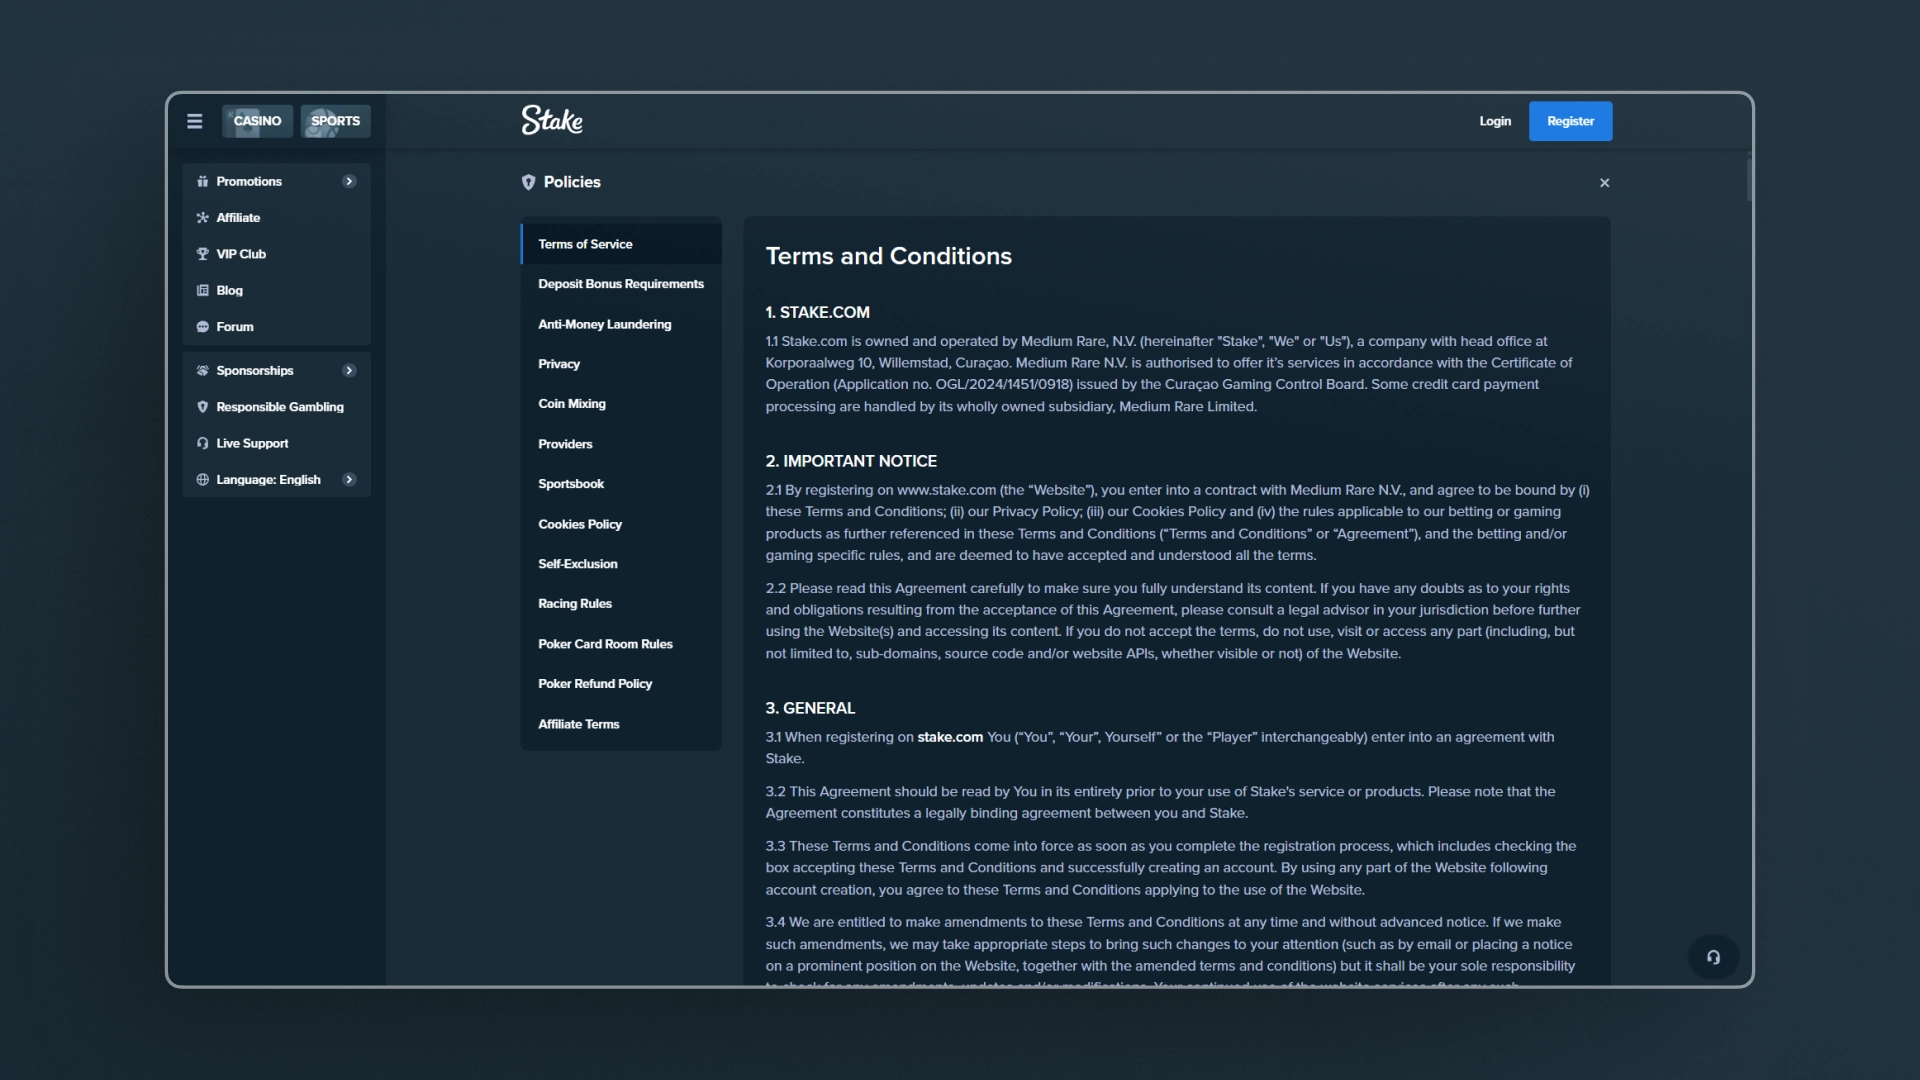The height and width of the screenshot is (1080, 1920).
Task: Click the Blog sidebar icon
Action: (x=203, y=291)
